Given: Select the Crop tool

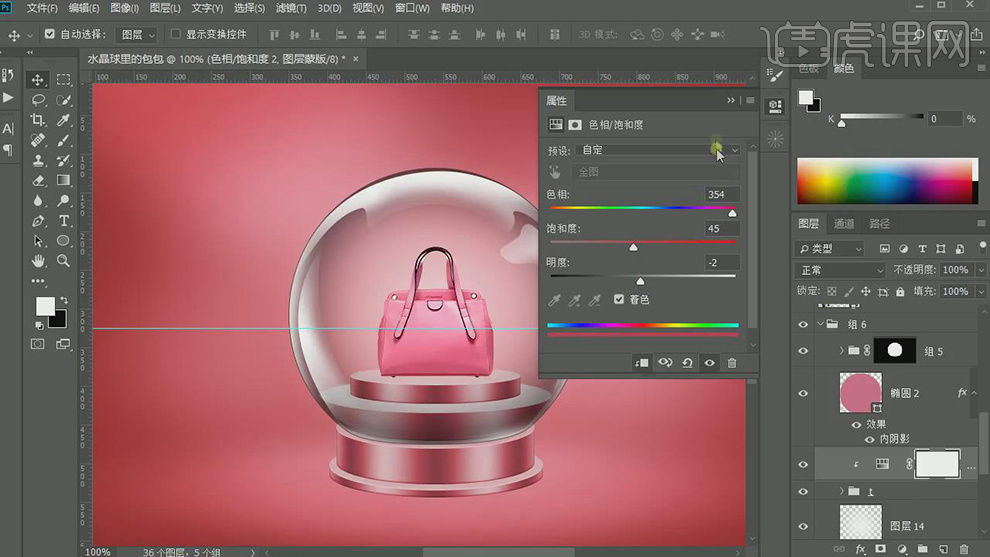Looking at the screenshot, I should pos(38,120).
